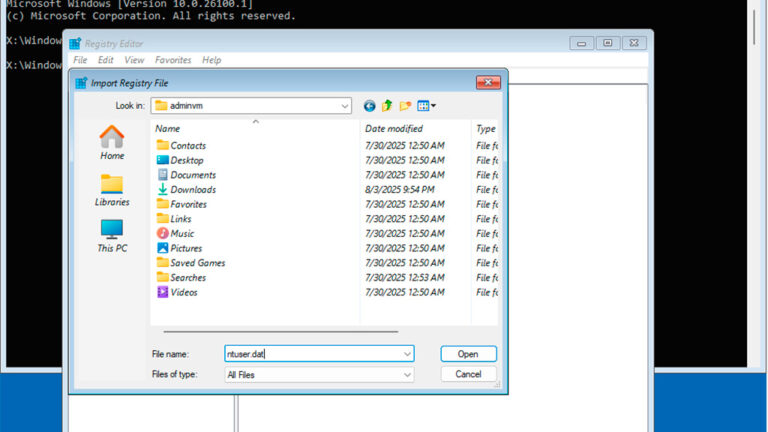
Task: Close the Import Registry File dialog
Action: [x=488, y=82]
